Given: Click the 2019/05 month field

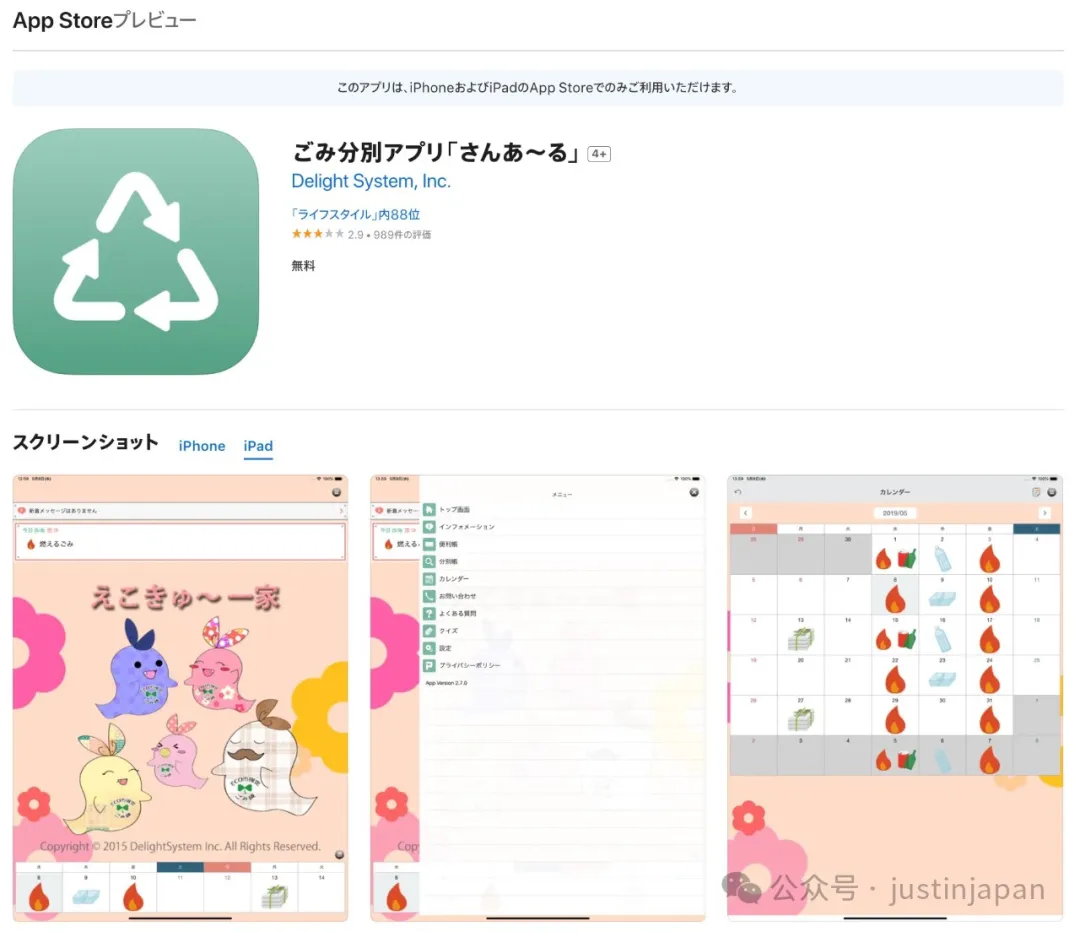Looking at the screenshot, I should point(895,513).
